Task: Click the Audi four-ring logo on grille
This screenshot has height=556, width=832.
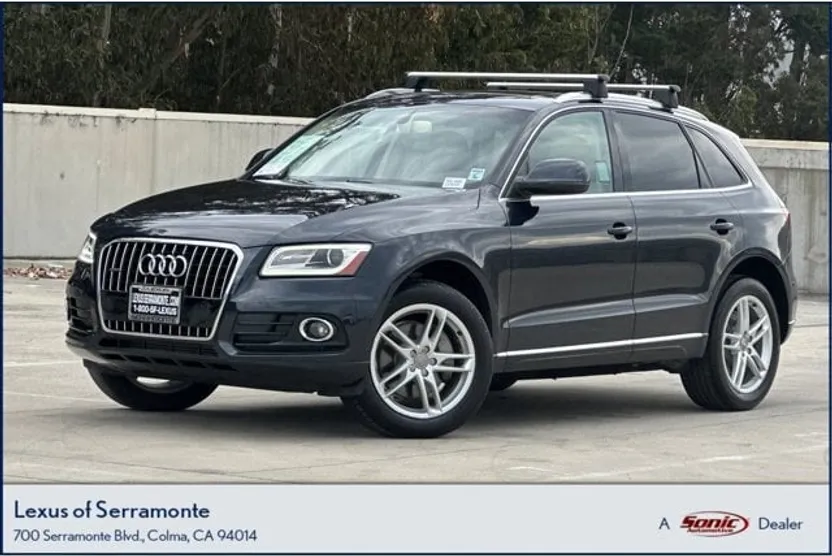Action: (162, 265)
